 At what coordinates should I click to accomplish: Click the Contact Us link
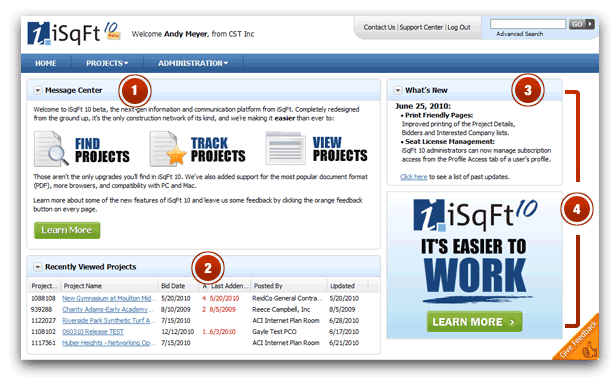(x=379, y=28)
